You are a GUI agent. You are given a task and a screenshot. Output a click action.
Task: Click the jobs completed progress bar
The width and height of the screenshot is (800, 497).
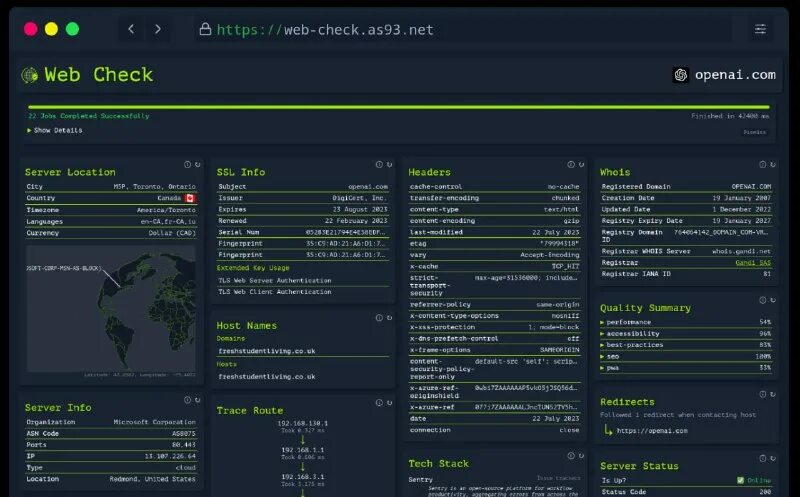tap(399, 107)
